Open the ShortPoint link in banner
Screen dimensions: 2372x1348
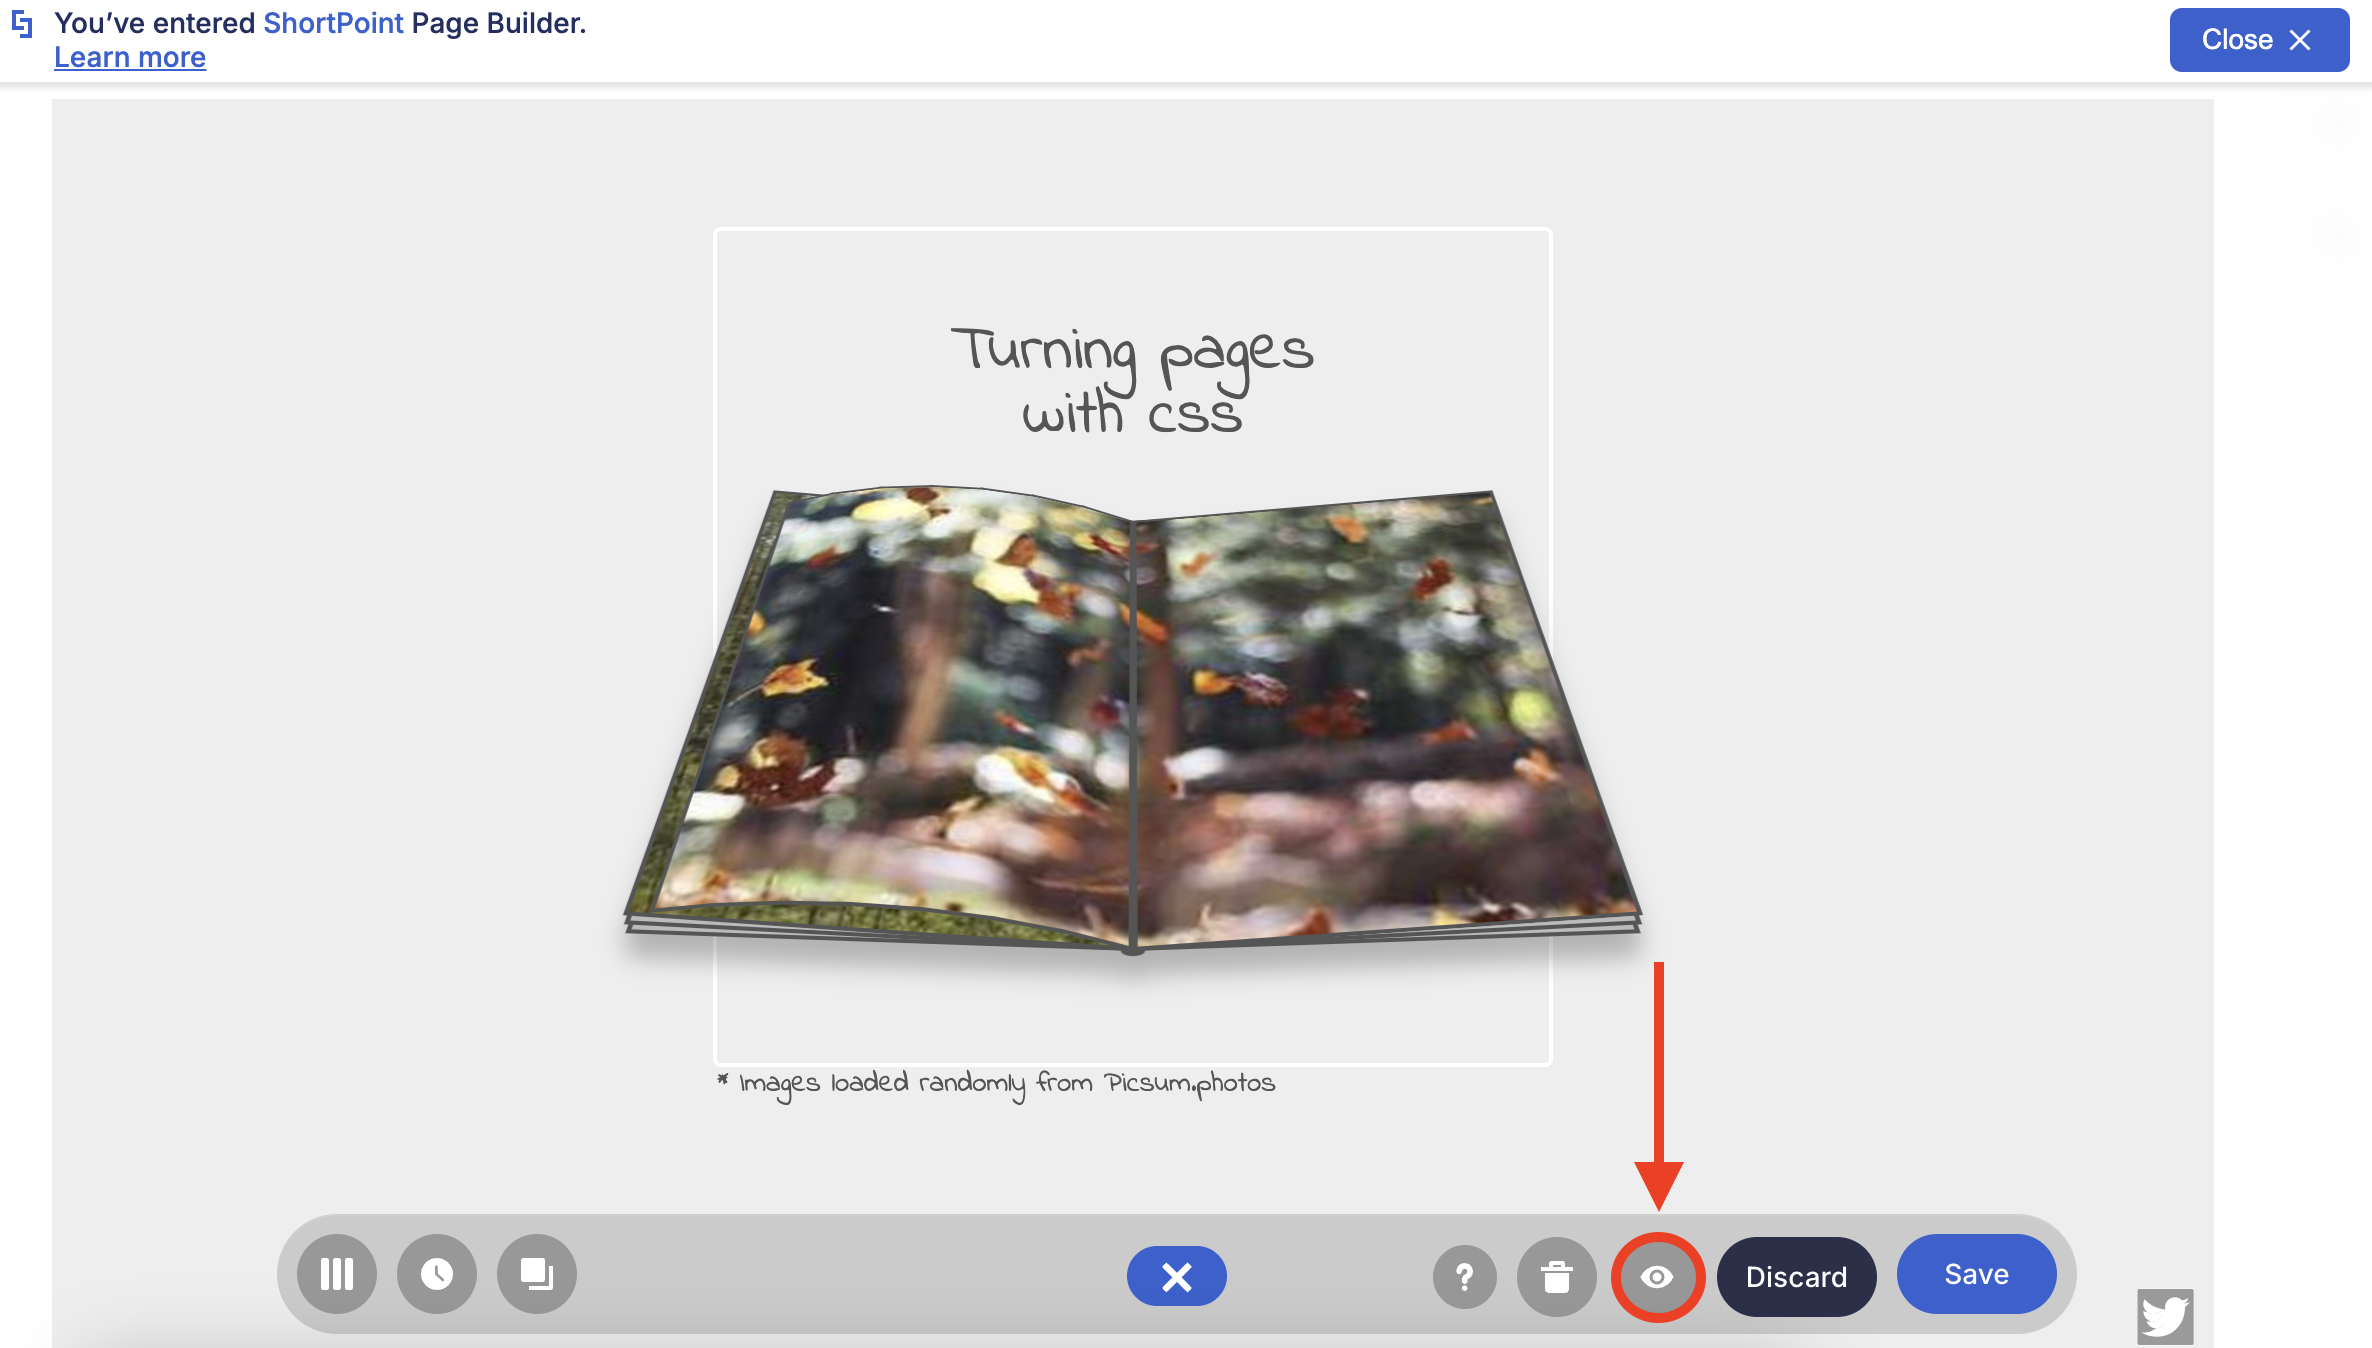pos(333,23)
